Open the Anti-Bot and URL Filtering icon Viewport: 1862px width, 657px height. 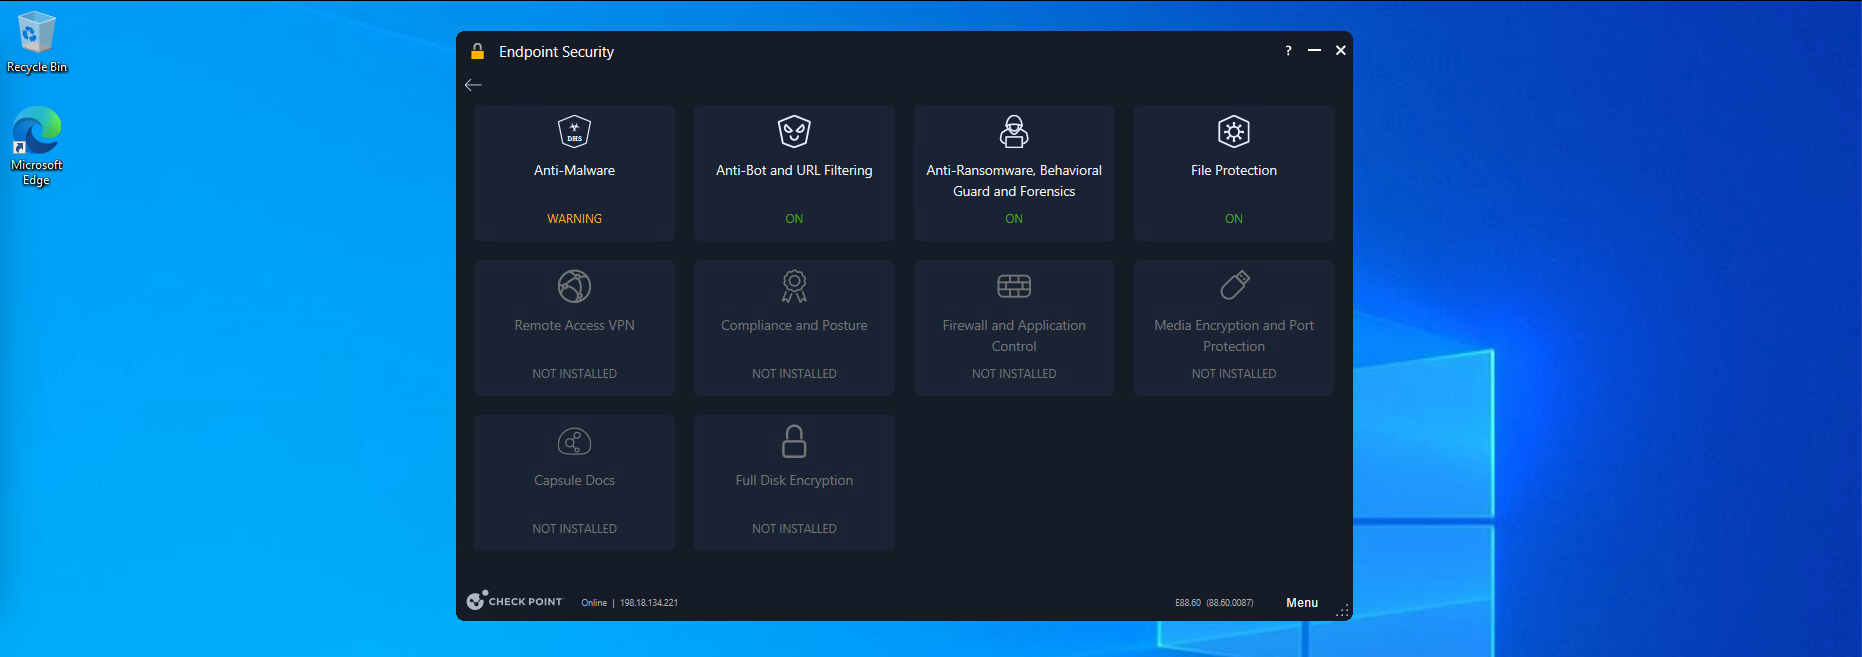pyautogui.click(x=794, y=131)
